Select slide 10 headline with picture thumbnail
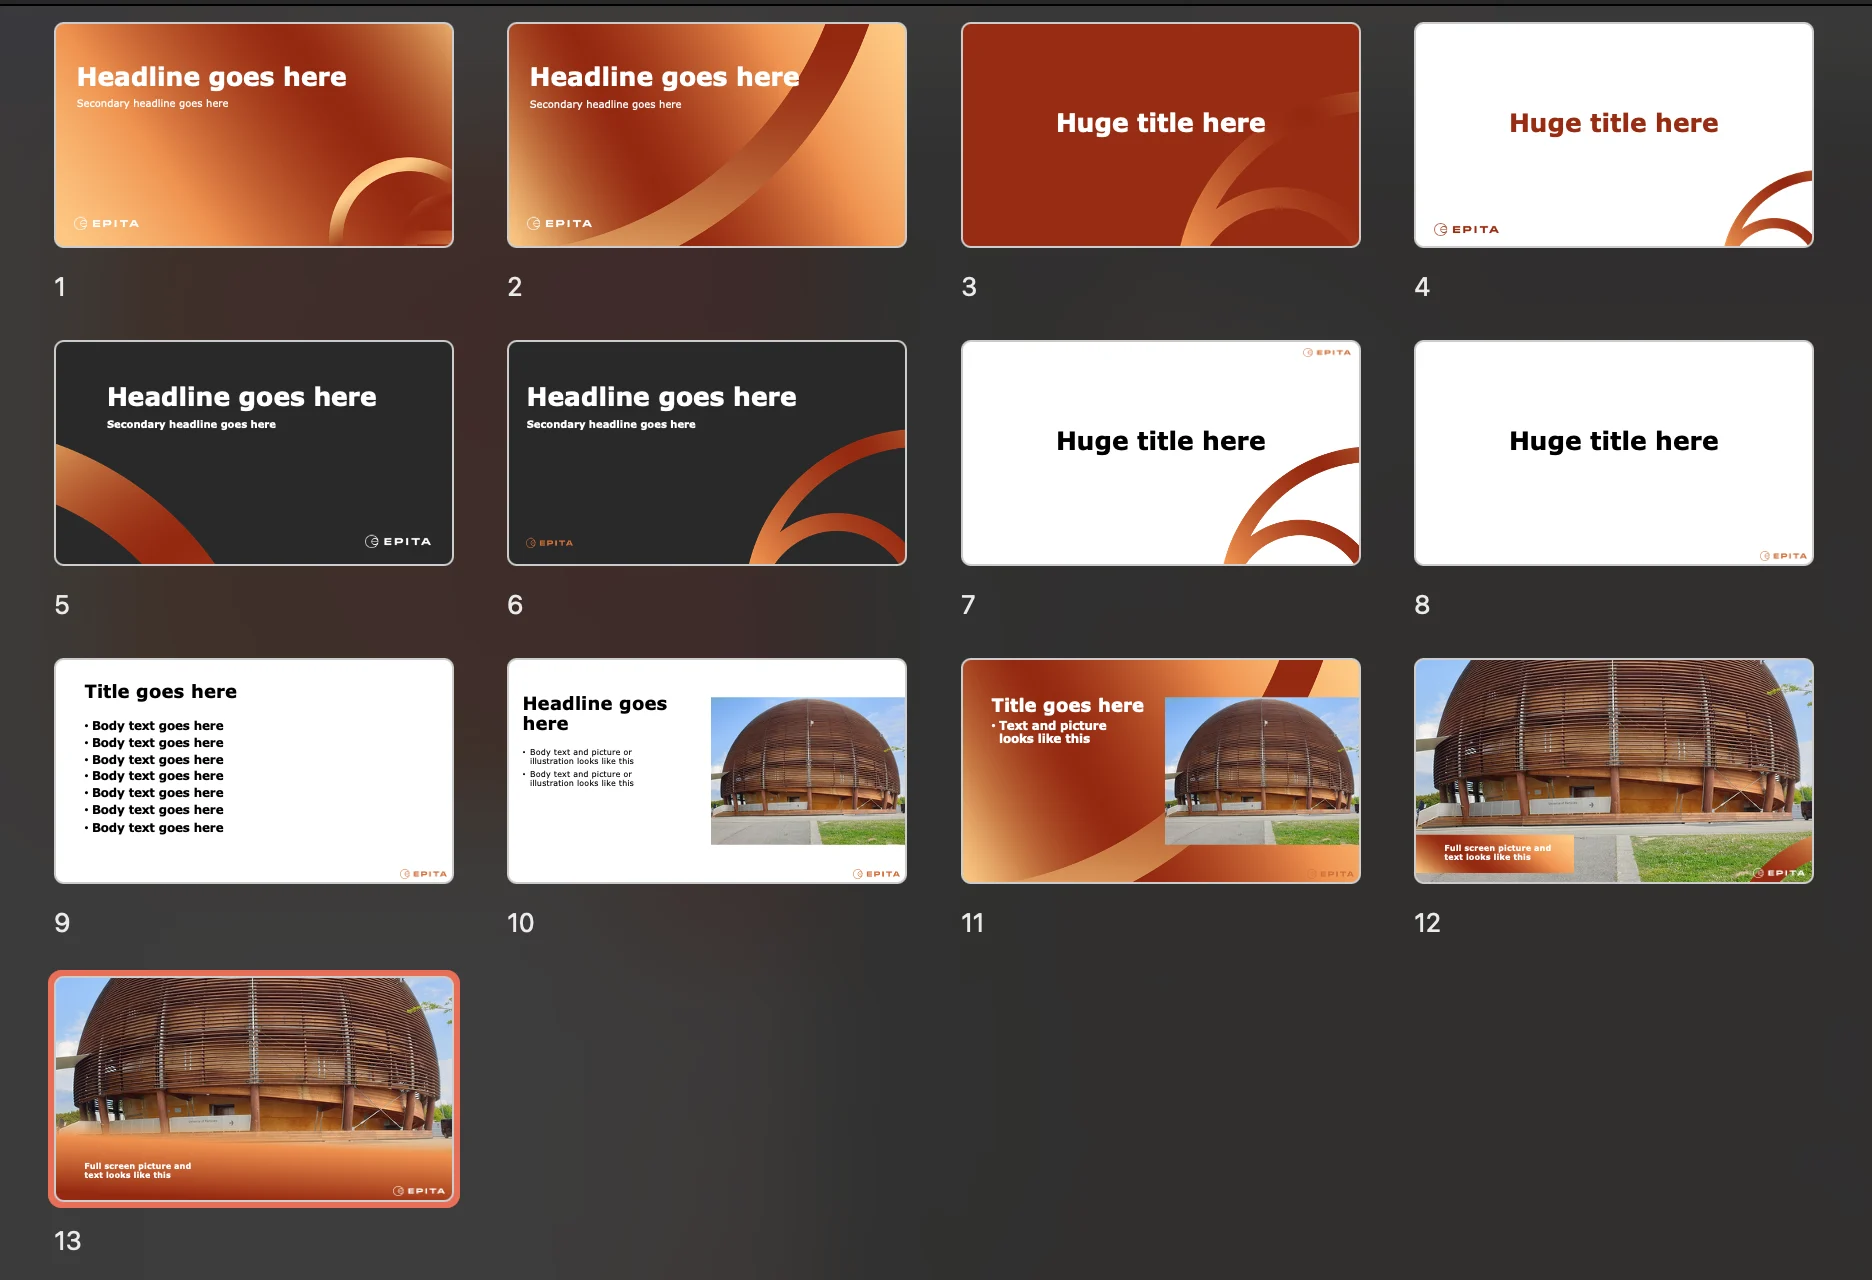Screen dimensions: 1872x1280 point(707,771)
